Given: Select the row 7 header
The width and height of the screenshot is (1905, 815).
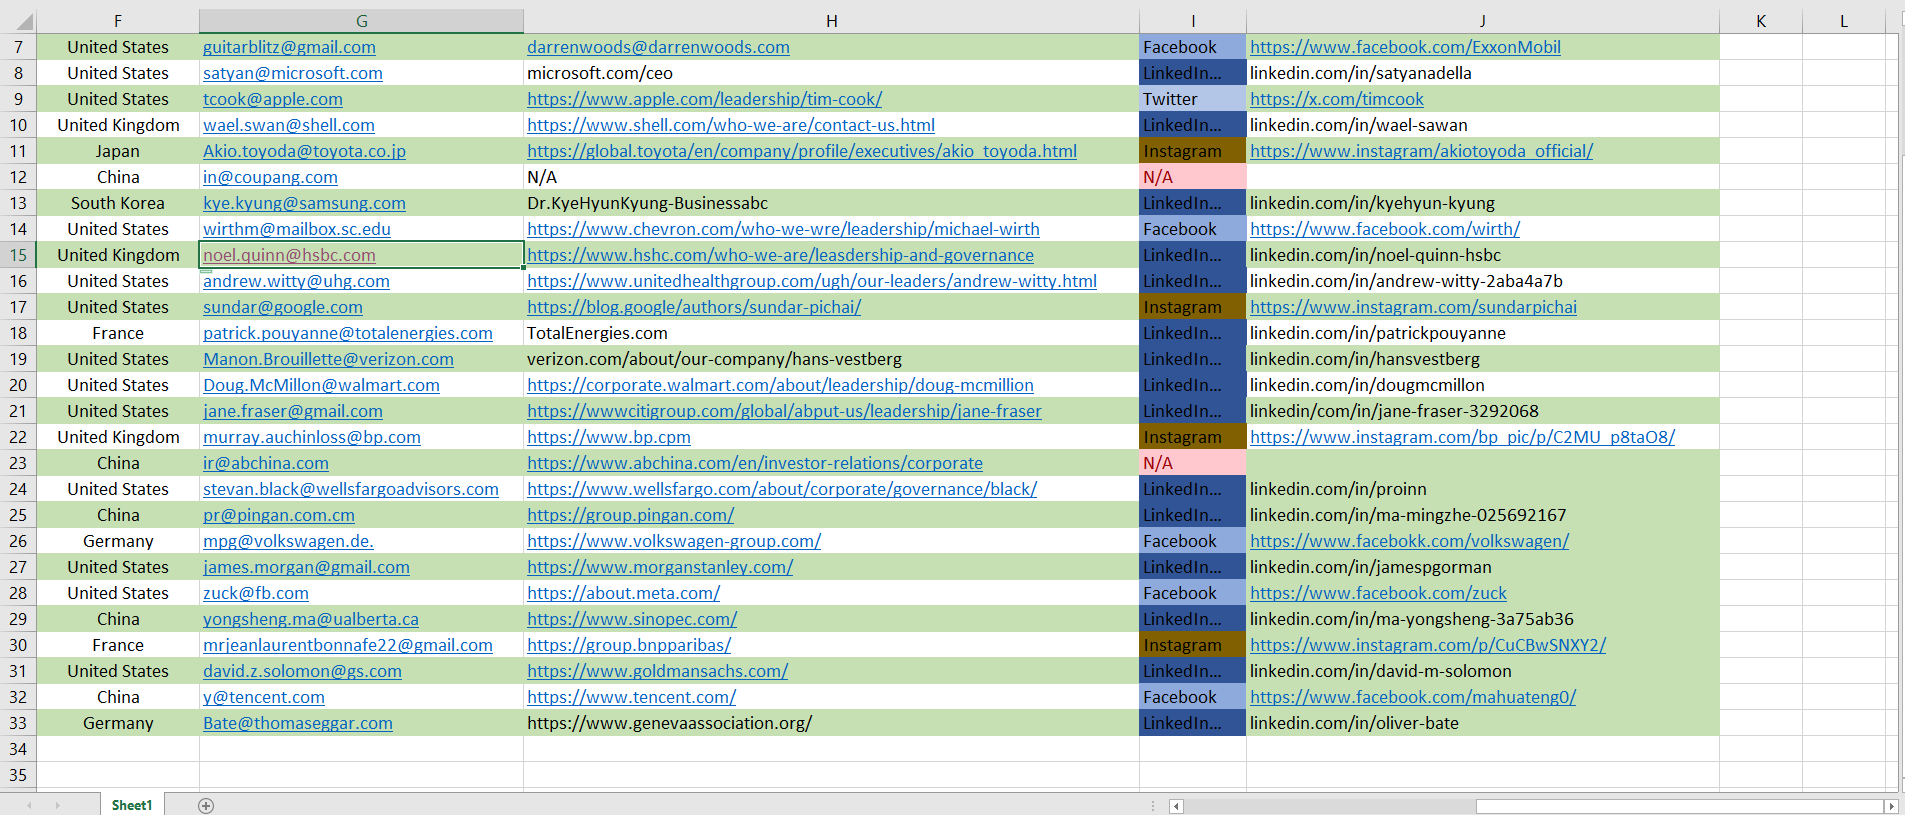Looking at the screenshot, I should (x=18, y=47).
